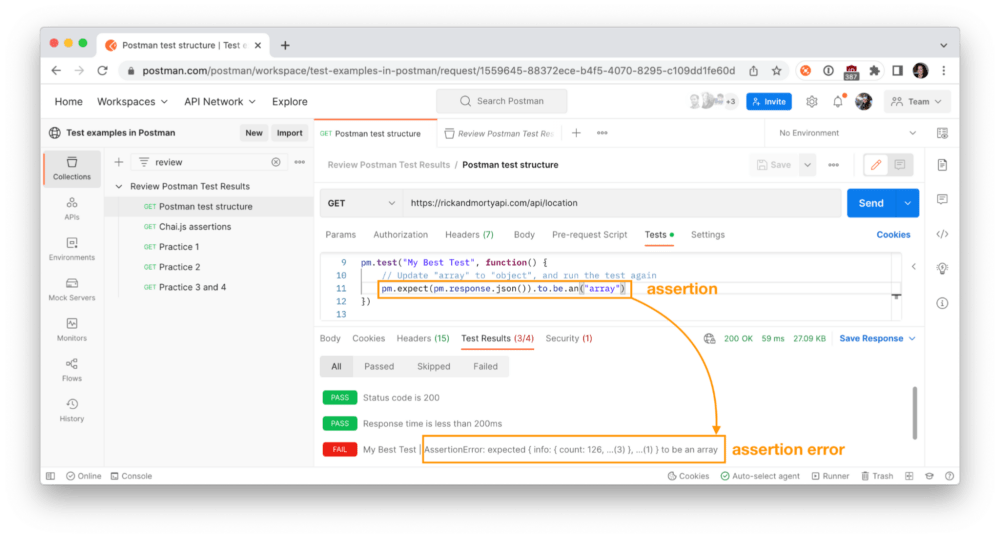Open the notifications bell
Screen dimensions: 1000x538
(838, 101)
